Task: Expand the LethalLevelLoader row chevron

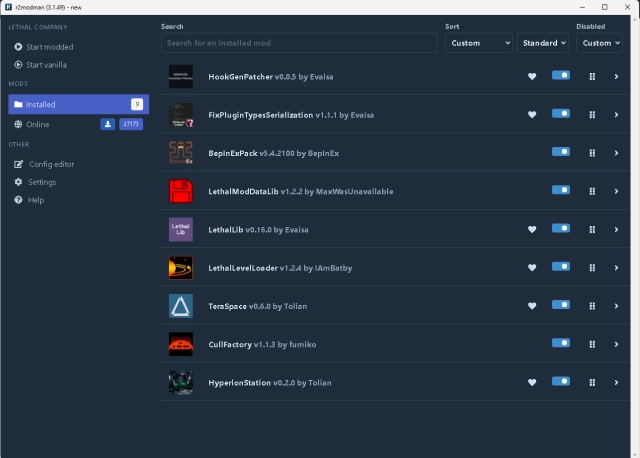Action: click(616, 268)
